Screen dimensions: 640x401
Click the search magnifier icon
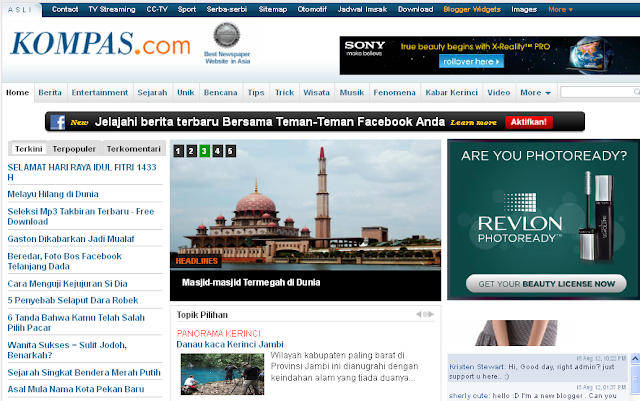click(x=637, y=92)
